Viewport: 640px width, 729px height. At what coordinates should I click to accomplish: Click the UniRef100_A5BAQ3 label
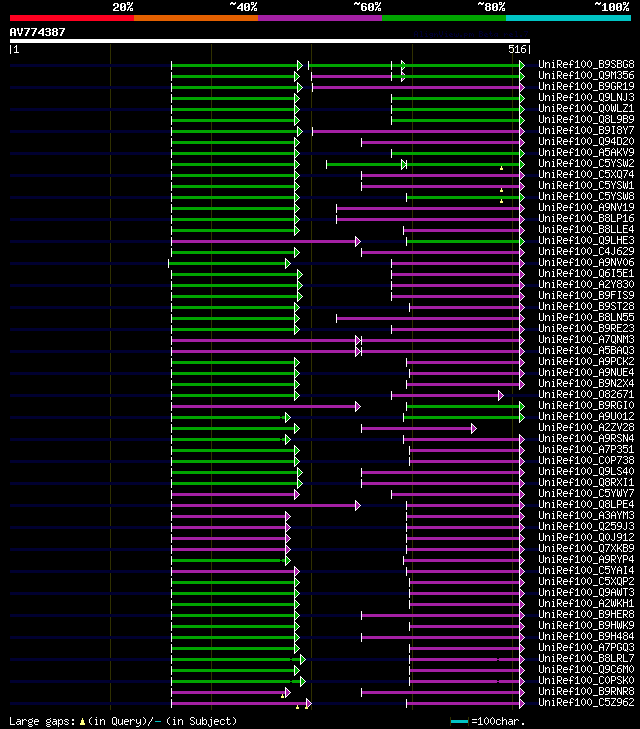coord(586,350)
